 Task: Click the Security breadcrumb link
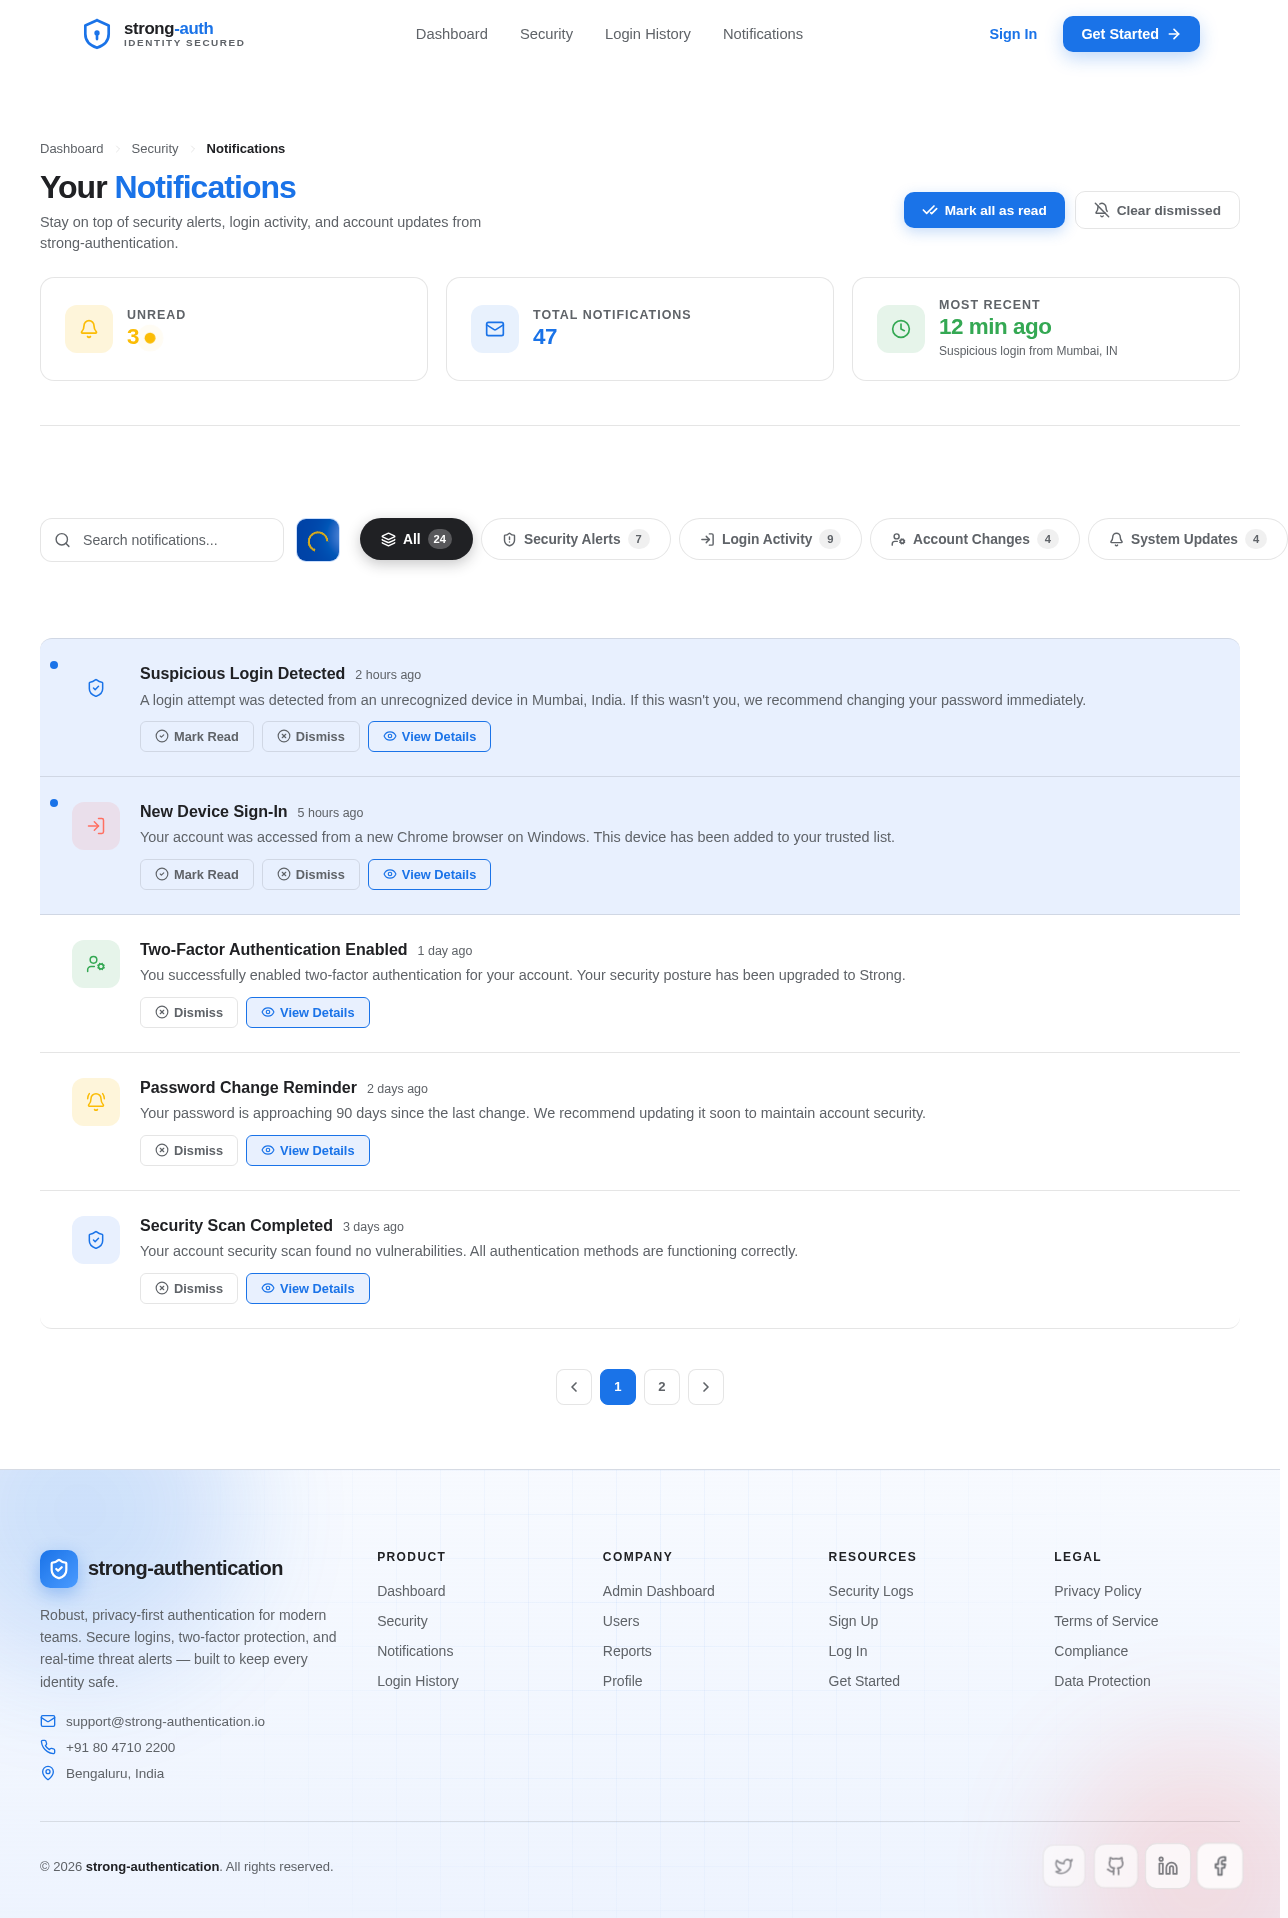155,149
